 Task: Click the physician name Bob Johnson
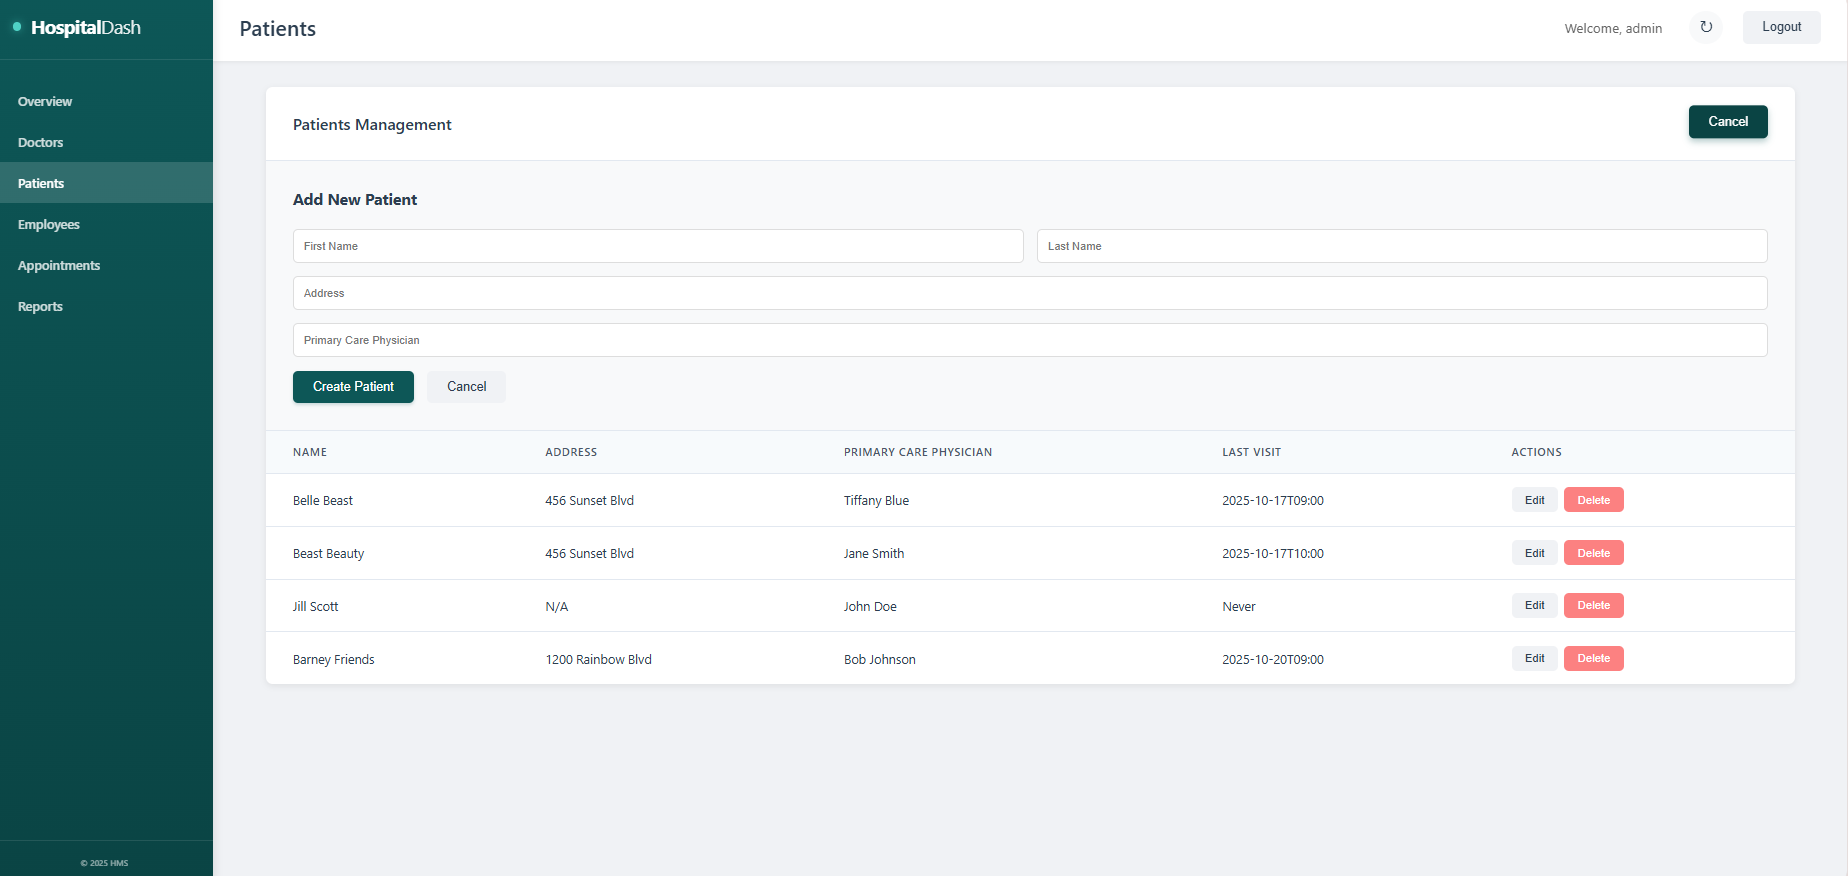point(880,660)
